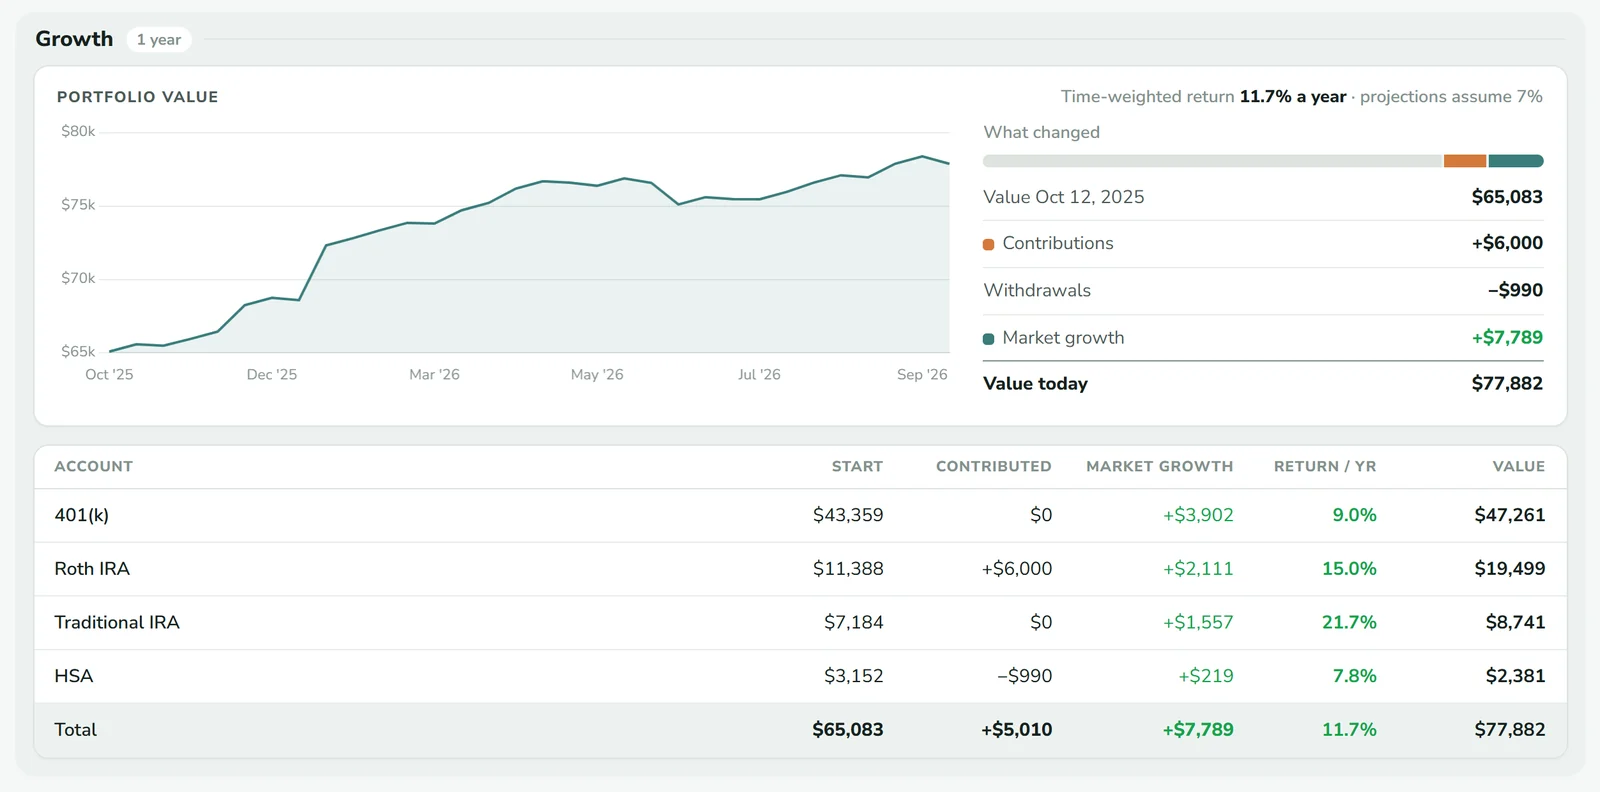The width and height of the screenshot is (1600, 792).
Task: Open the 1 year period selector
Action: pyautogui.click(x=159, y=40)
